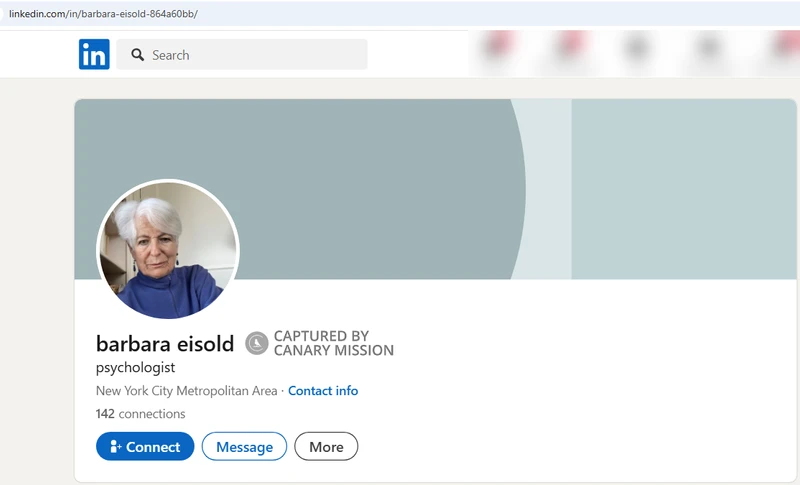View the 142 connections list
This screenshot has width=800, height=485.
point(141,414)
